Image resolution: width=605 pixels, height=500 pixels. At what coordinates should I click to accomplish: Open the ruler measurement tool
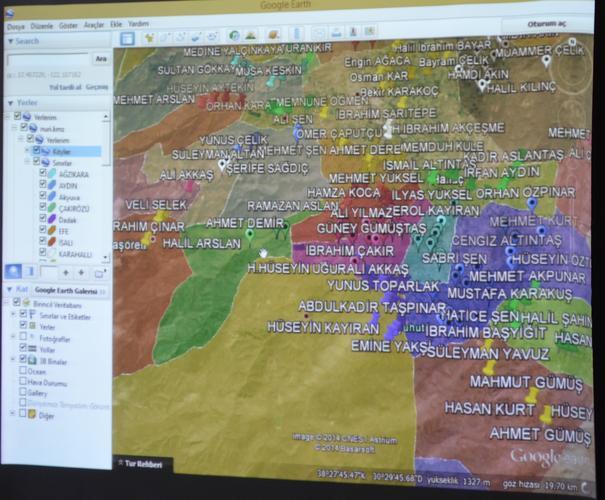[x=296, y=34]
